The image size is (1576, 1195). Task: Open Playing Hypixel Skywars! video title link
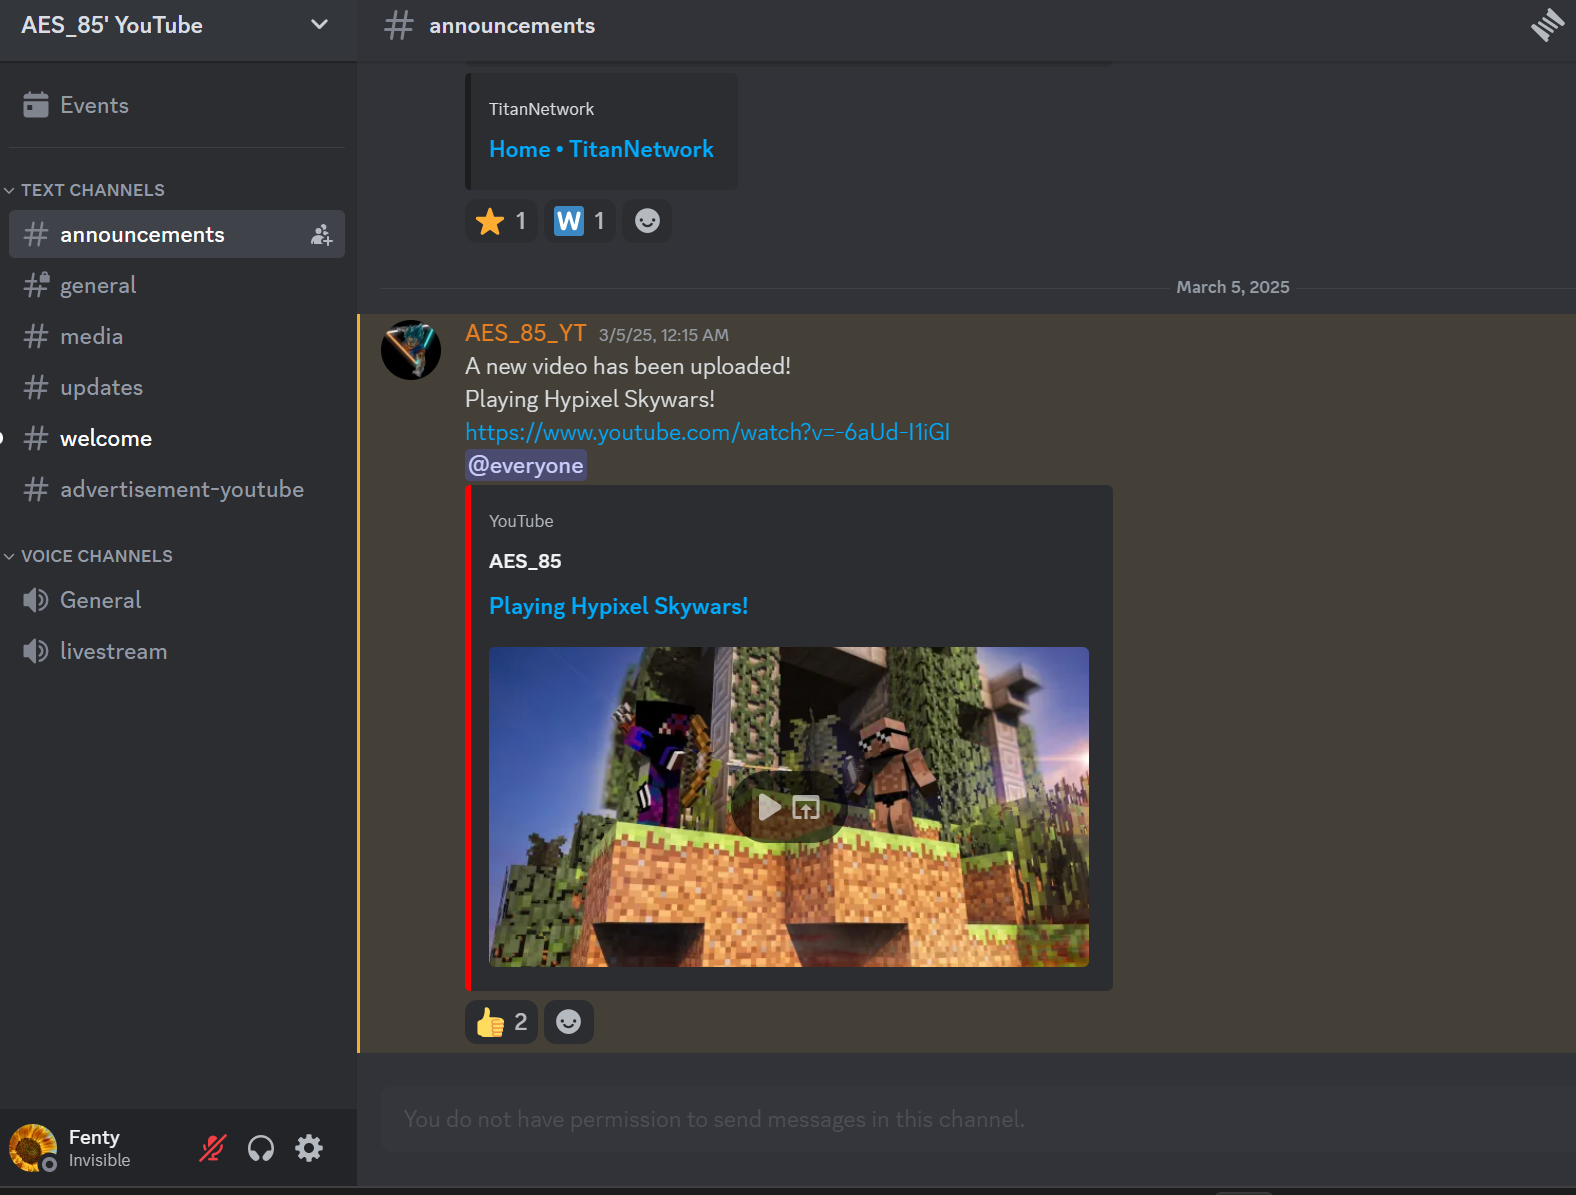pyautogui.click(x=618, y=606)
